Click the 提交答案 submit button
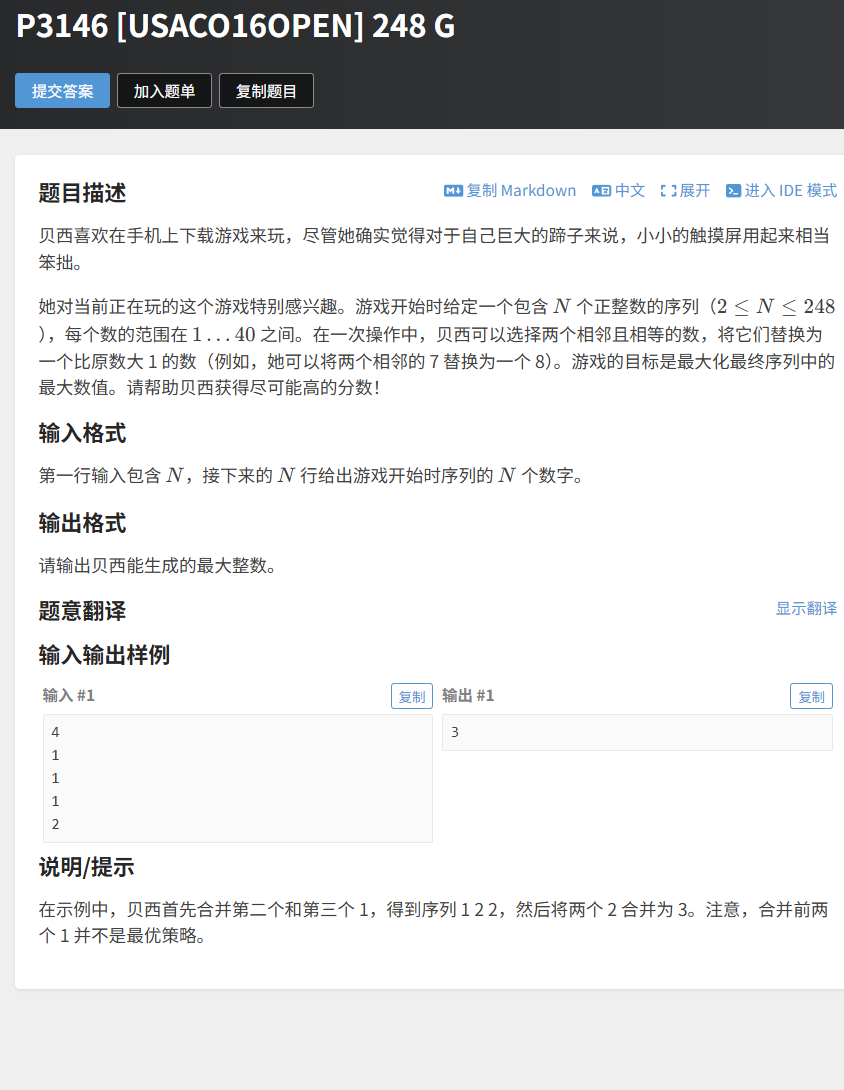 63,90
